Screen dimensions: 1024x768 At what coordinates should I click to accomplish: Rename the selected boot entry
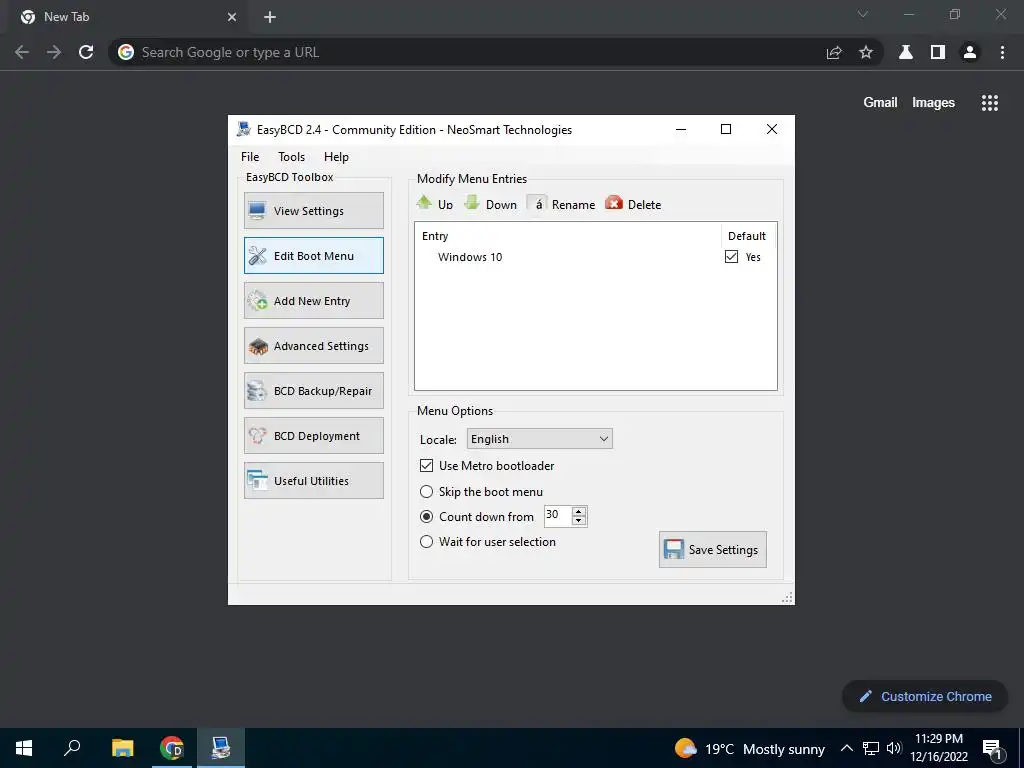(562, 204)
